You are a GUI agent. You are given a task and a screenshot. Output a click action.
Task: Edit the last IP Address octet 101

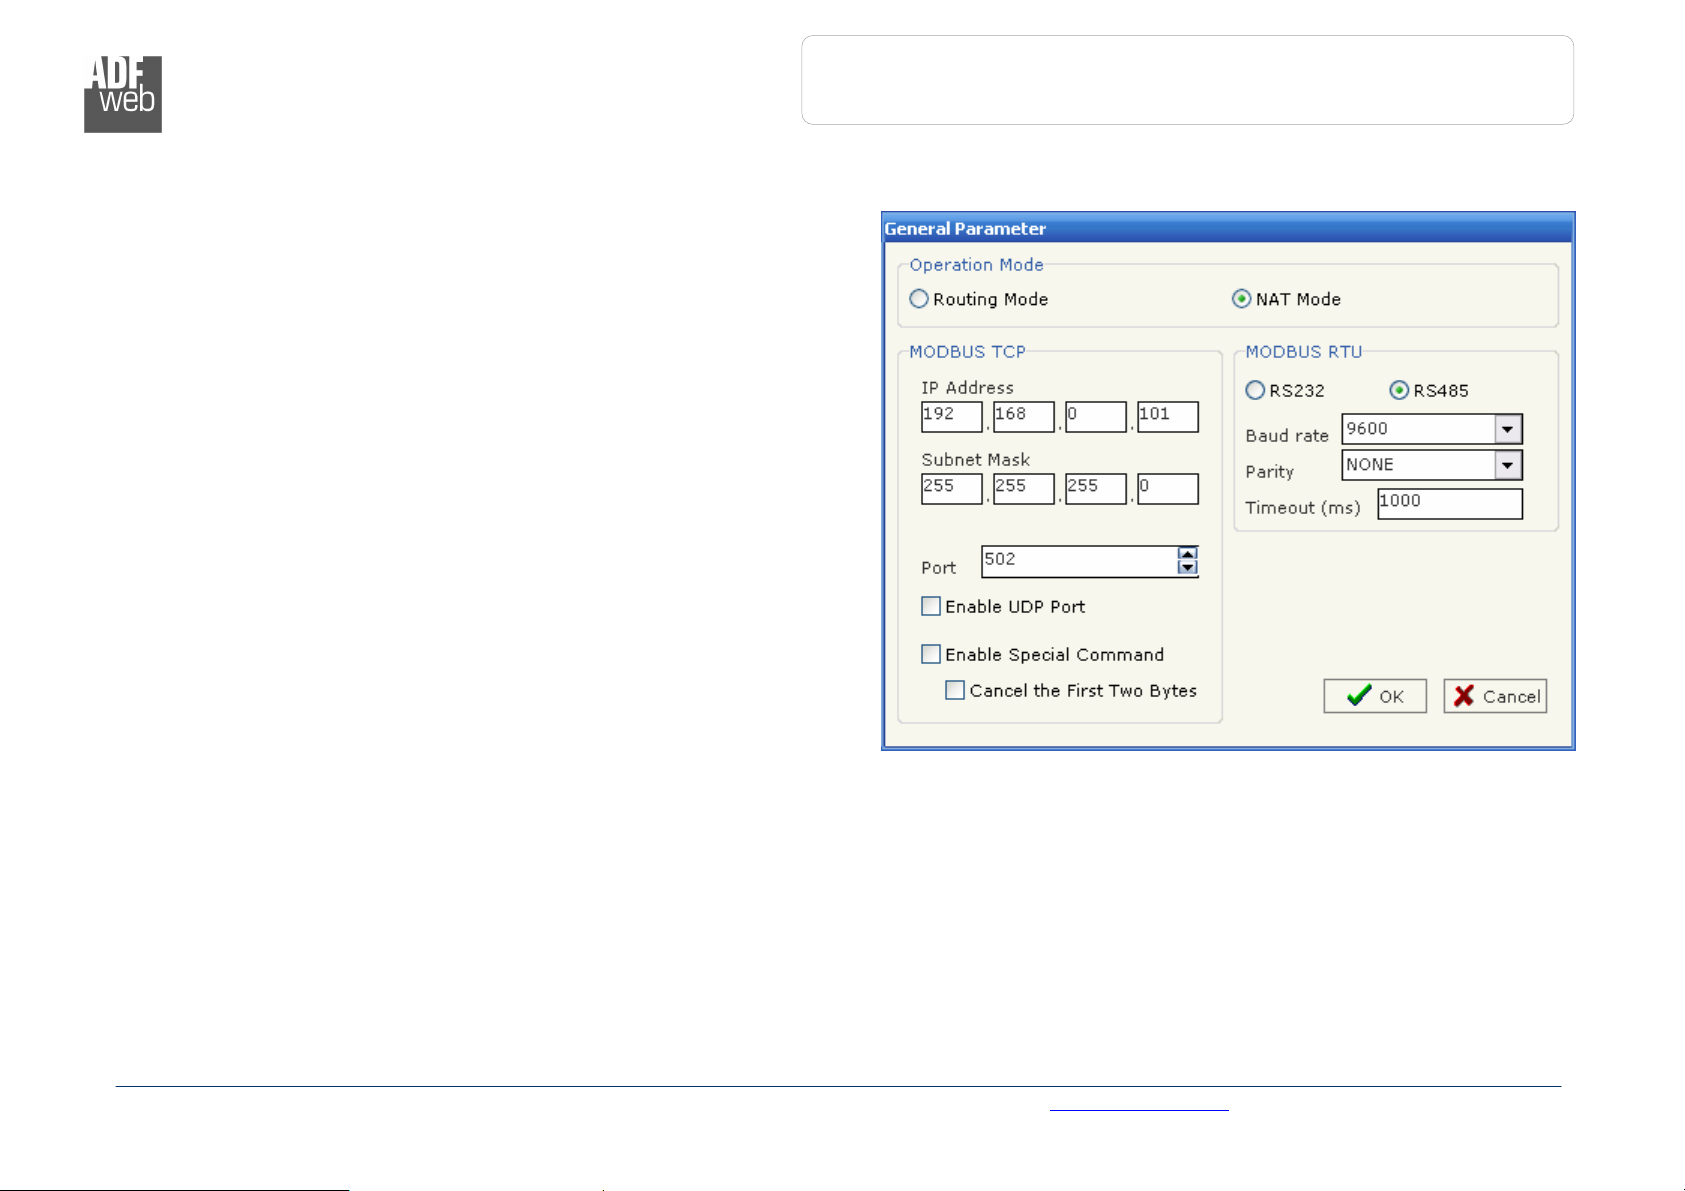(x=1168, y=416)
